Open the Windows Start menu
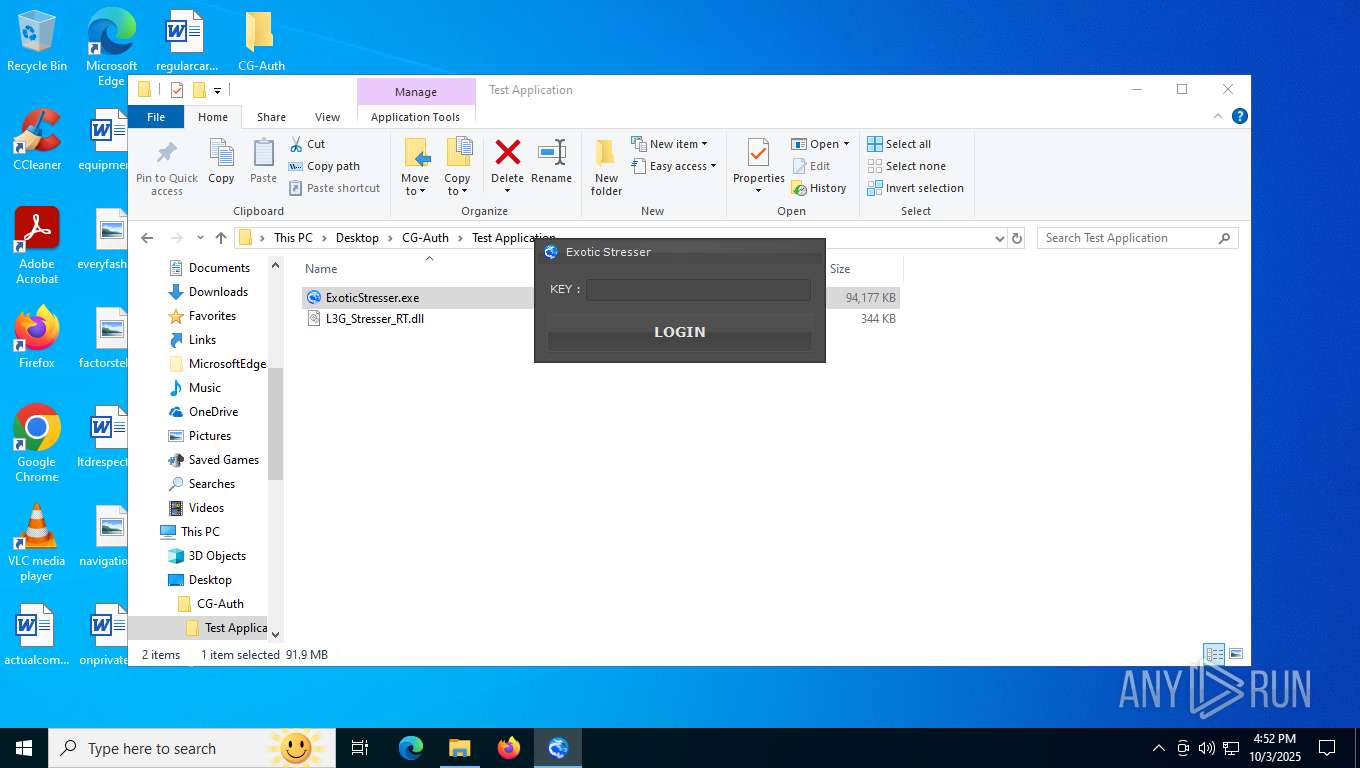 click(24, 748)
